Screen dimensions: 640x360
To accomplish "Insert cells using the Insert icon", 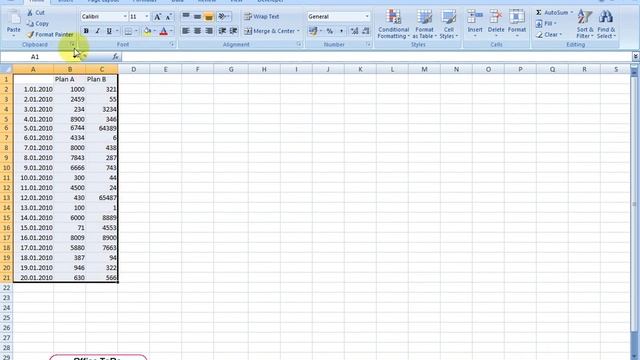I will coord(475,17).
